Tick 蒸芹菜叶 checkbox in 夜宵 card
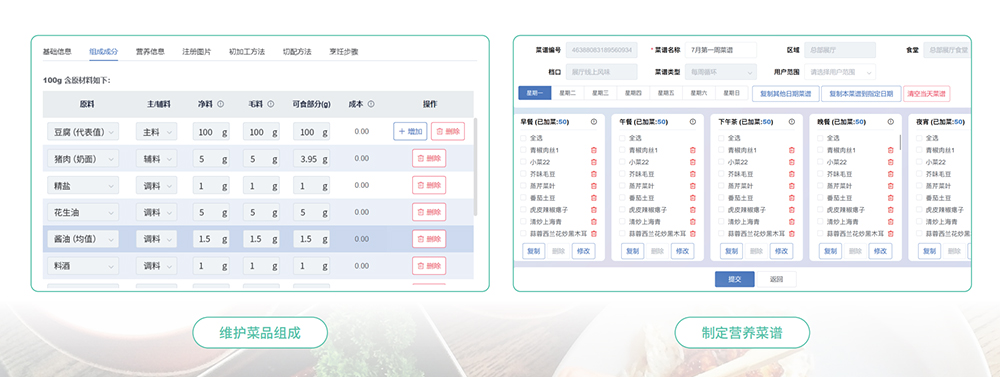 click(919, 186)
